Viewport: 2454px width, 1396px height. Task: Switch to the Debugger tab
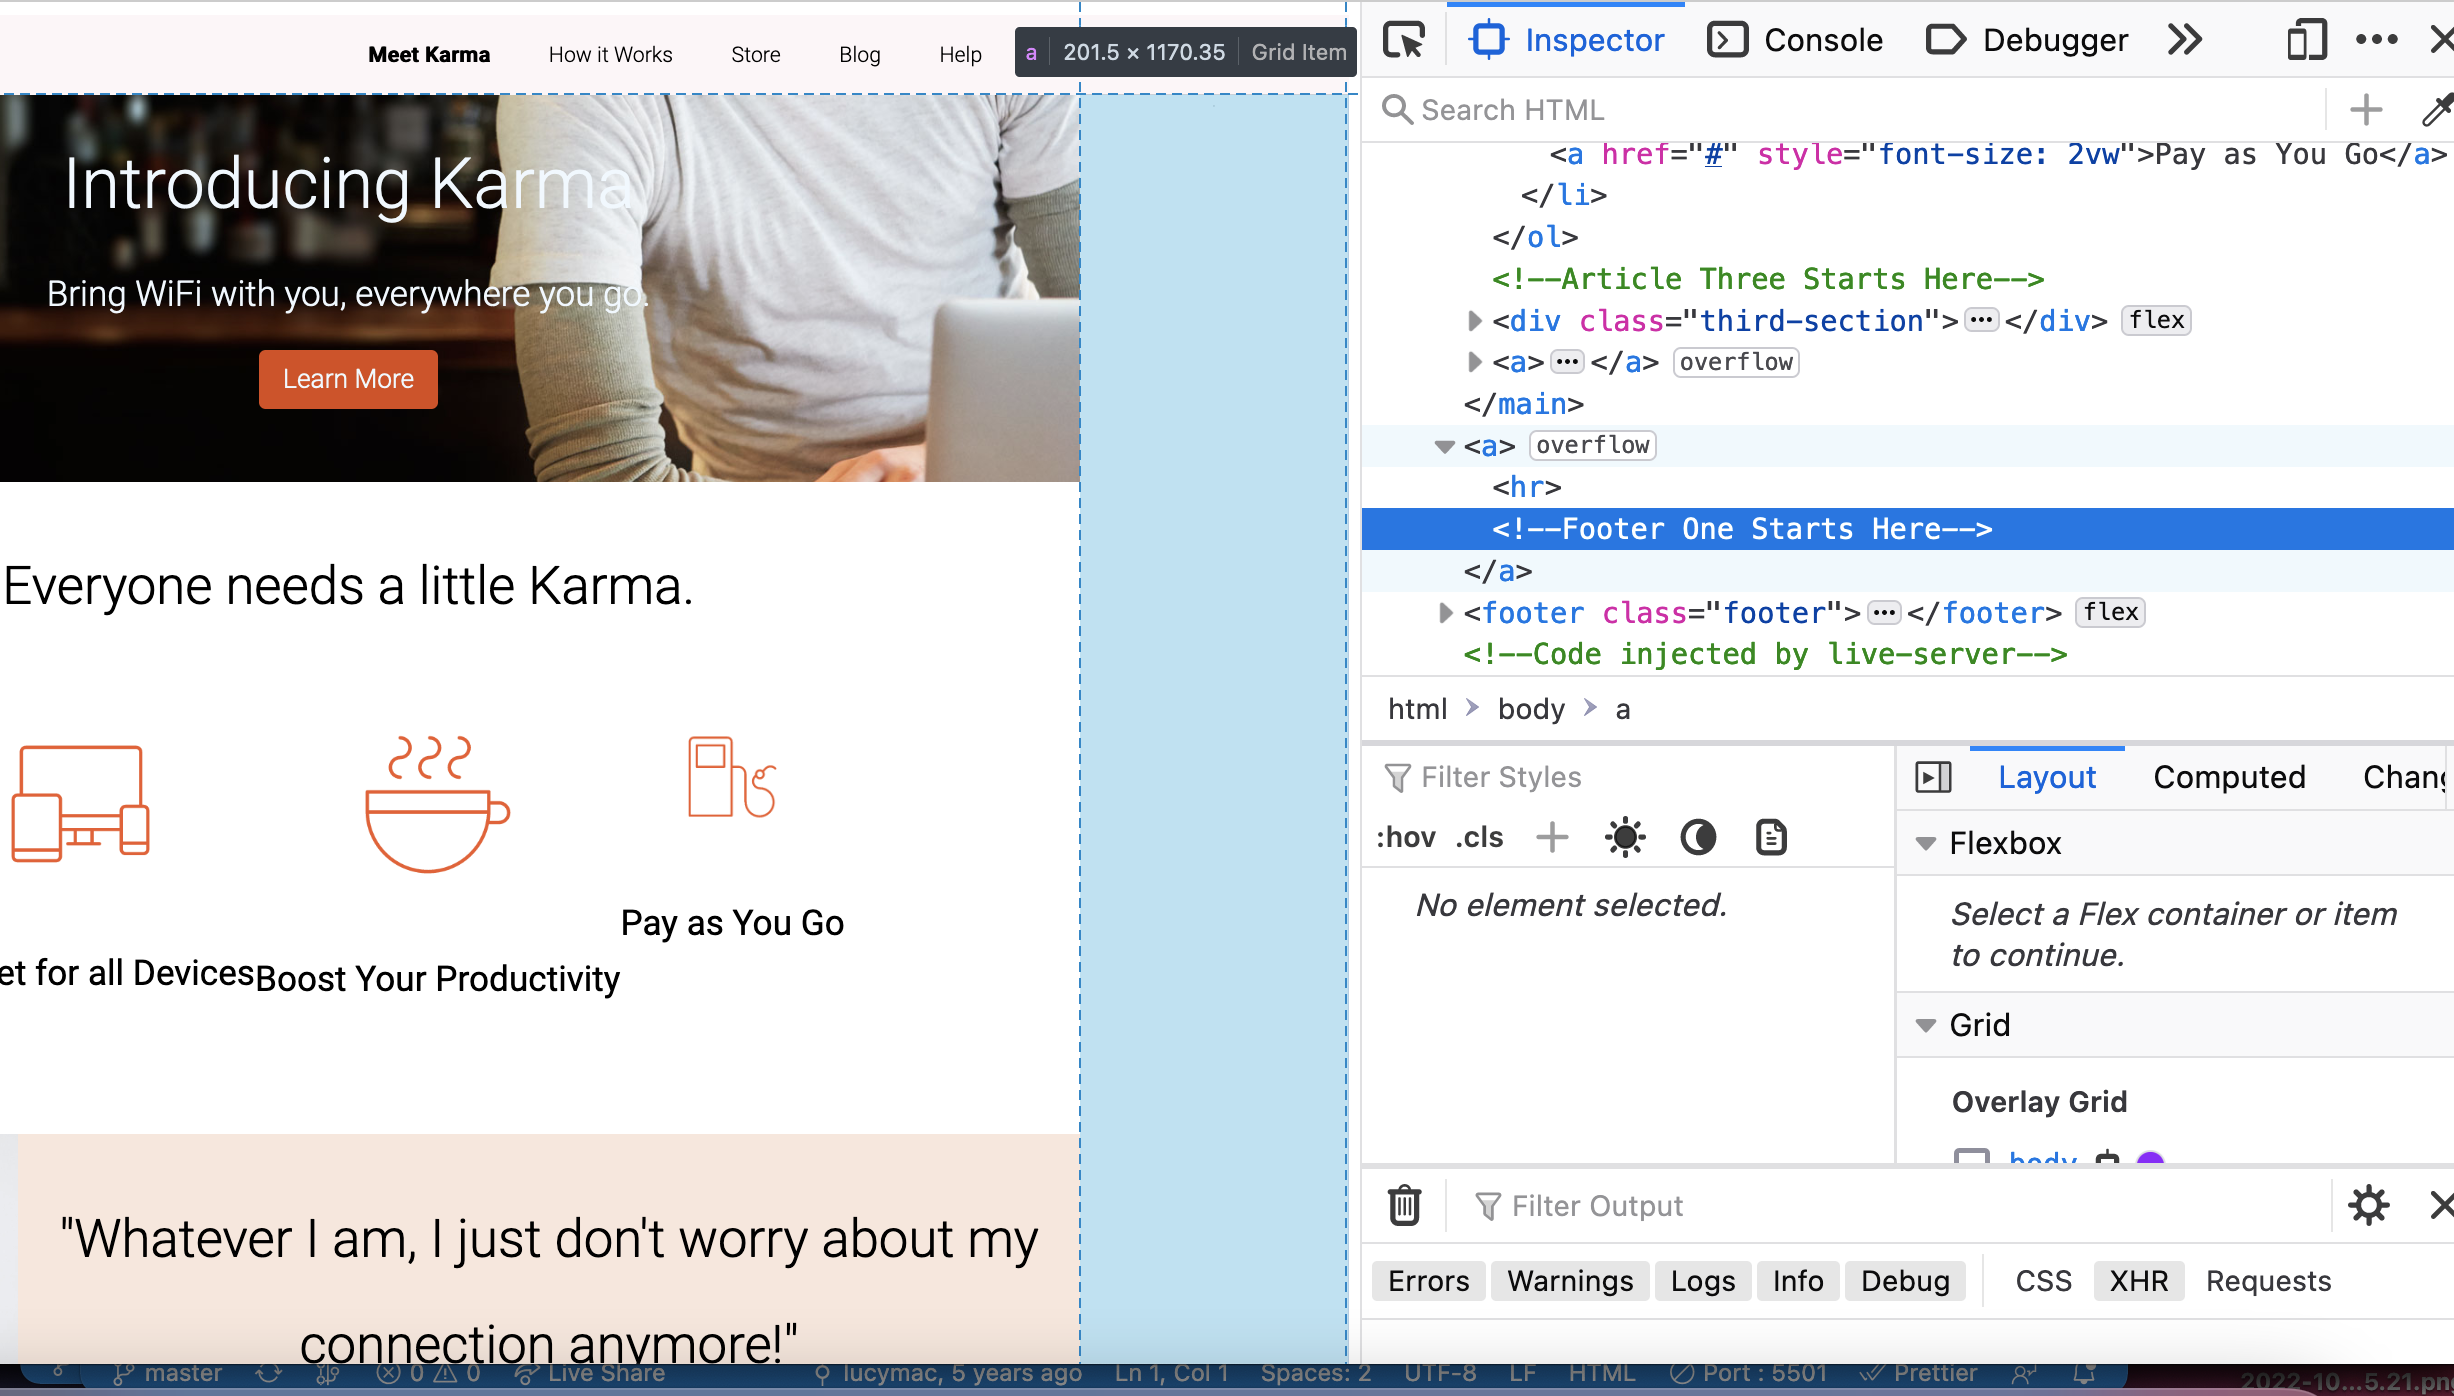click(2027, 40)
